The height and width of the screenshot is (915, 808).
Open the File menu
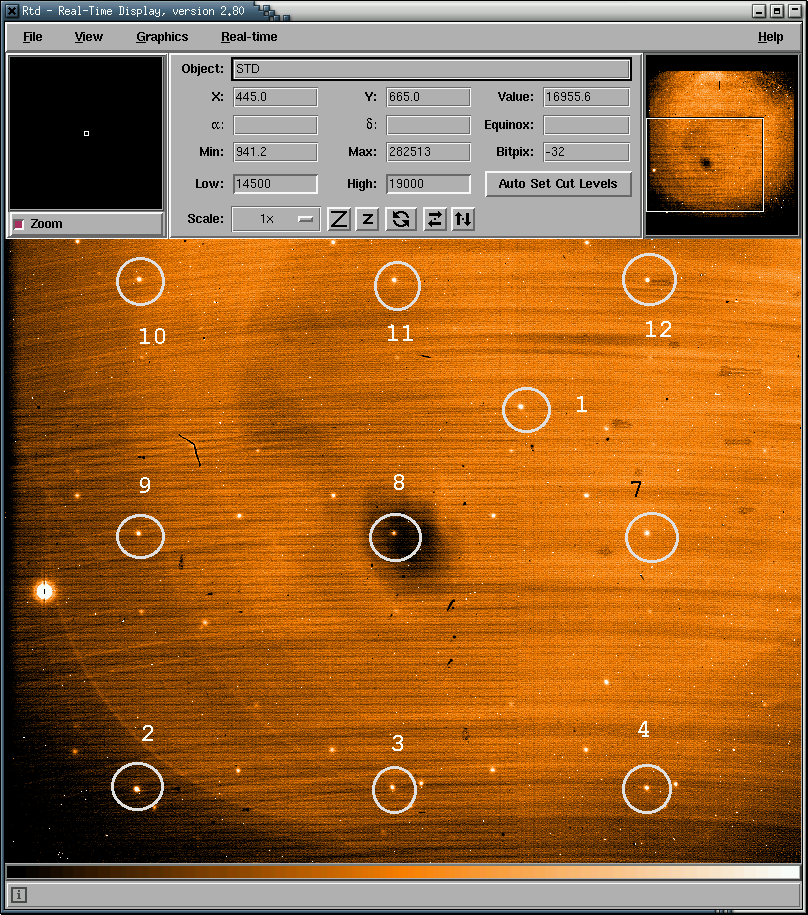[33, 37]
